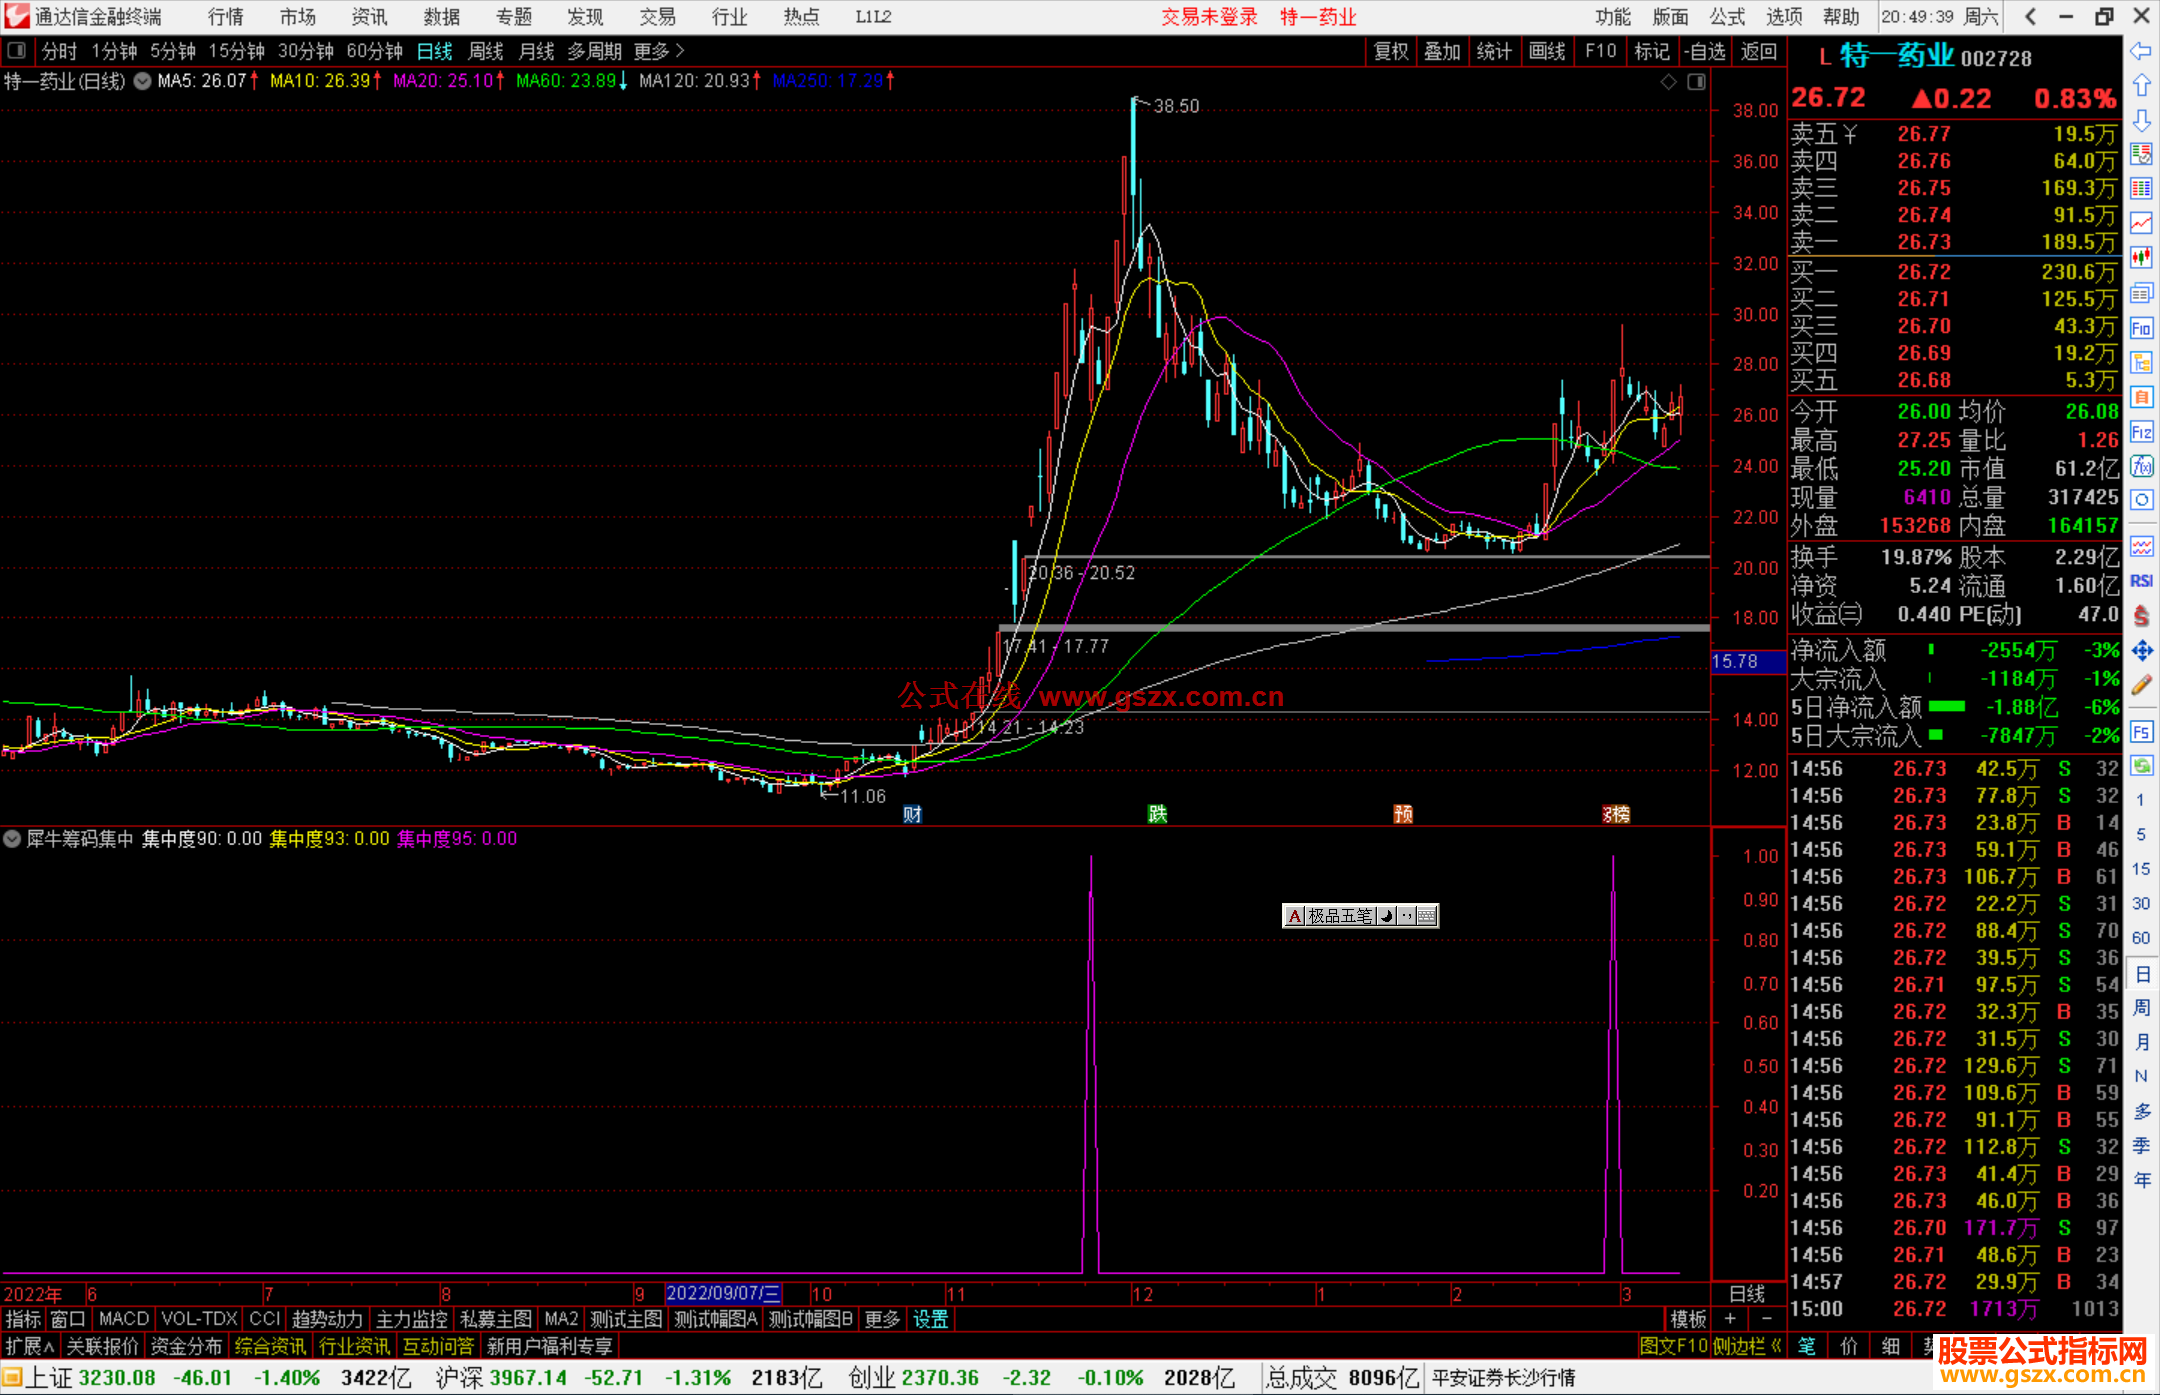Click the candlestick chart sidebar icon
2160x1395 pixels.
click(x=2141, y=258)
